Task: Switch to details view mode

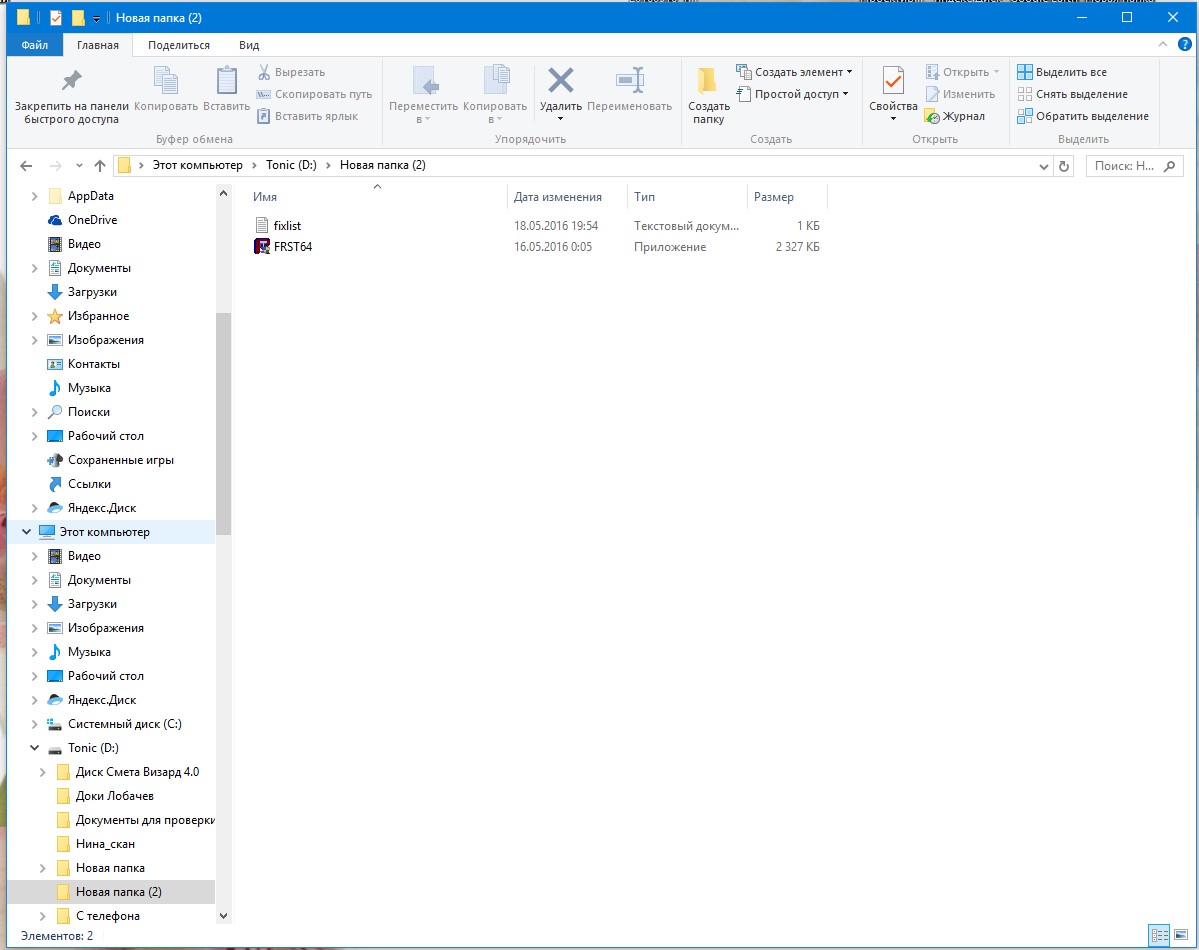Action: point(1158,936)
